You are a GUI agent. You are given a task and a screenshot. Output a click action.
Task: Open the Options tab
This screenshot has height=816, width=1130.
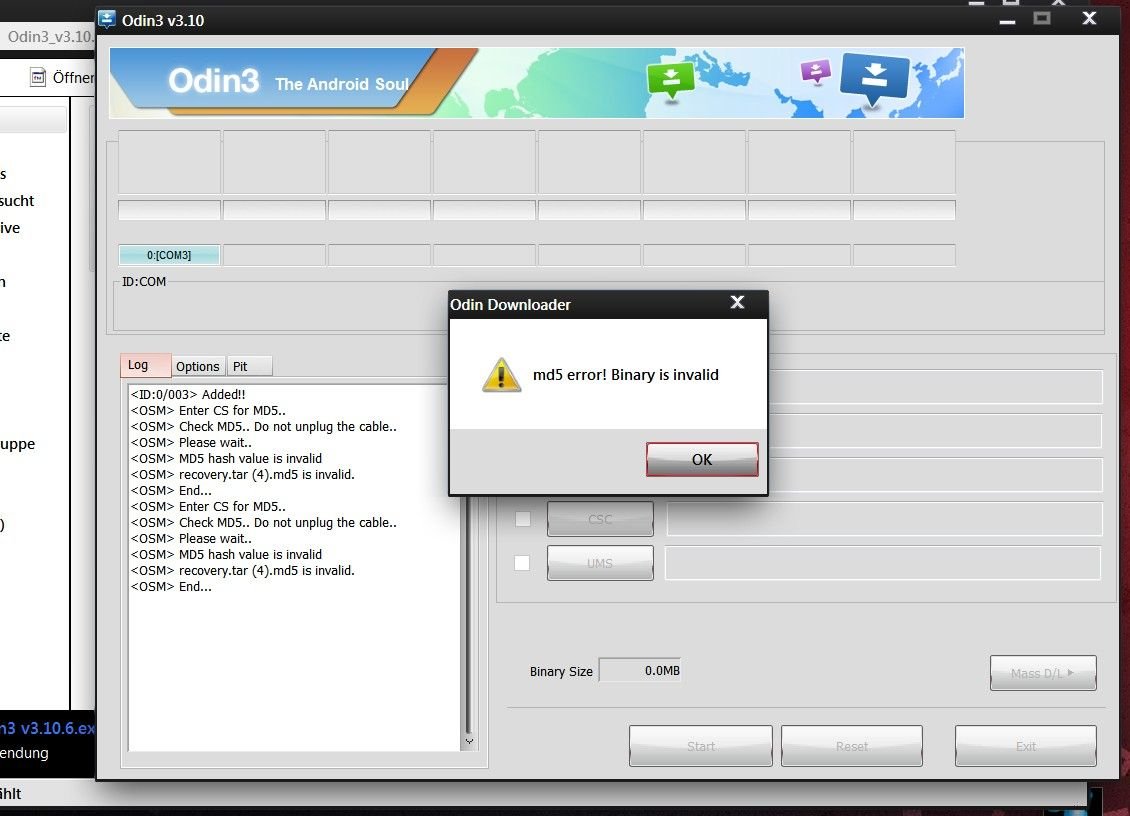197,366
